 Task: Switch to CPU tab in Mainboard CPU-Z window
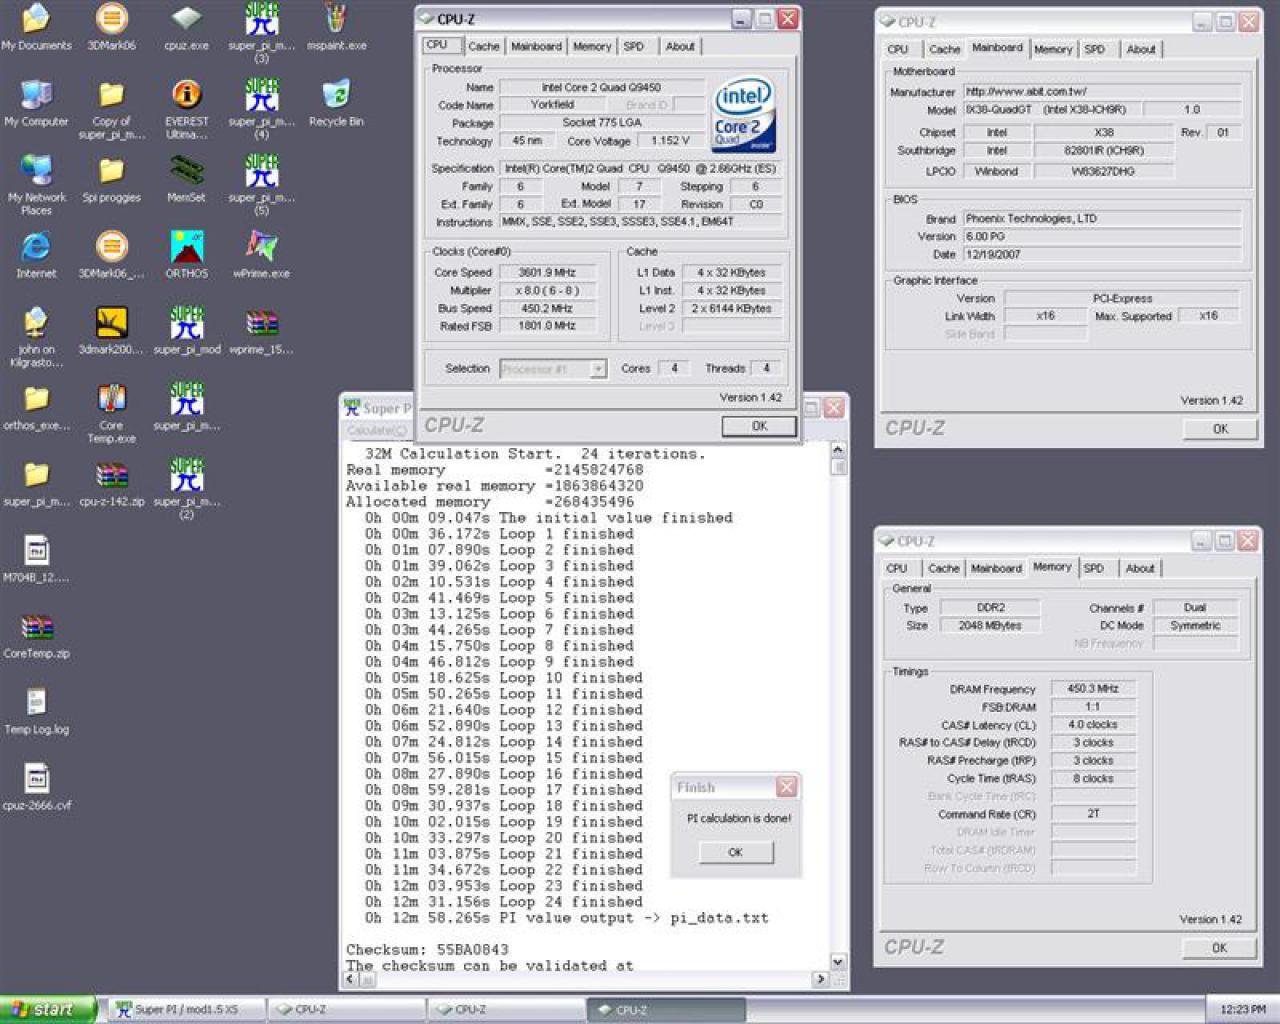(898, 49)
